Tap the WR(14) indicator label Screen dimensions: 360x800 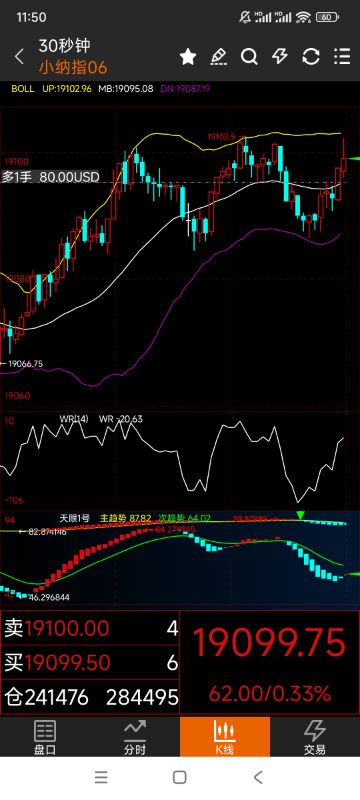coord(74,419)
